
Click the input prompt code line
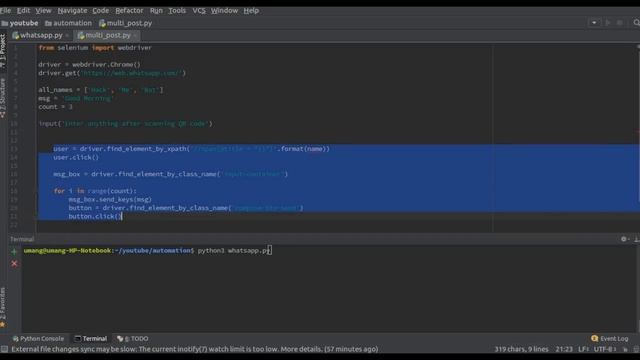[126, 124]
